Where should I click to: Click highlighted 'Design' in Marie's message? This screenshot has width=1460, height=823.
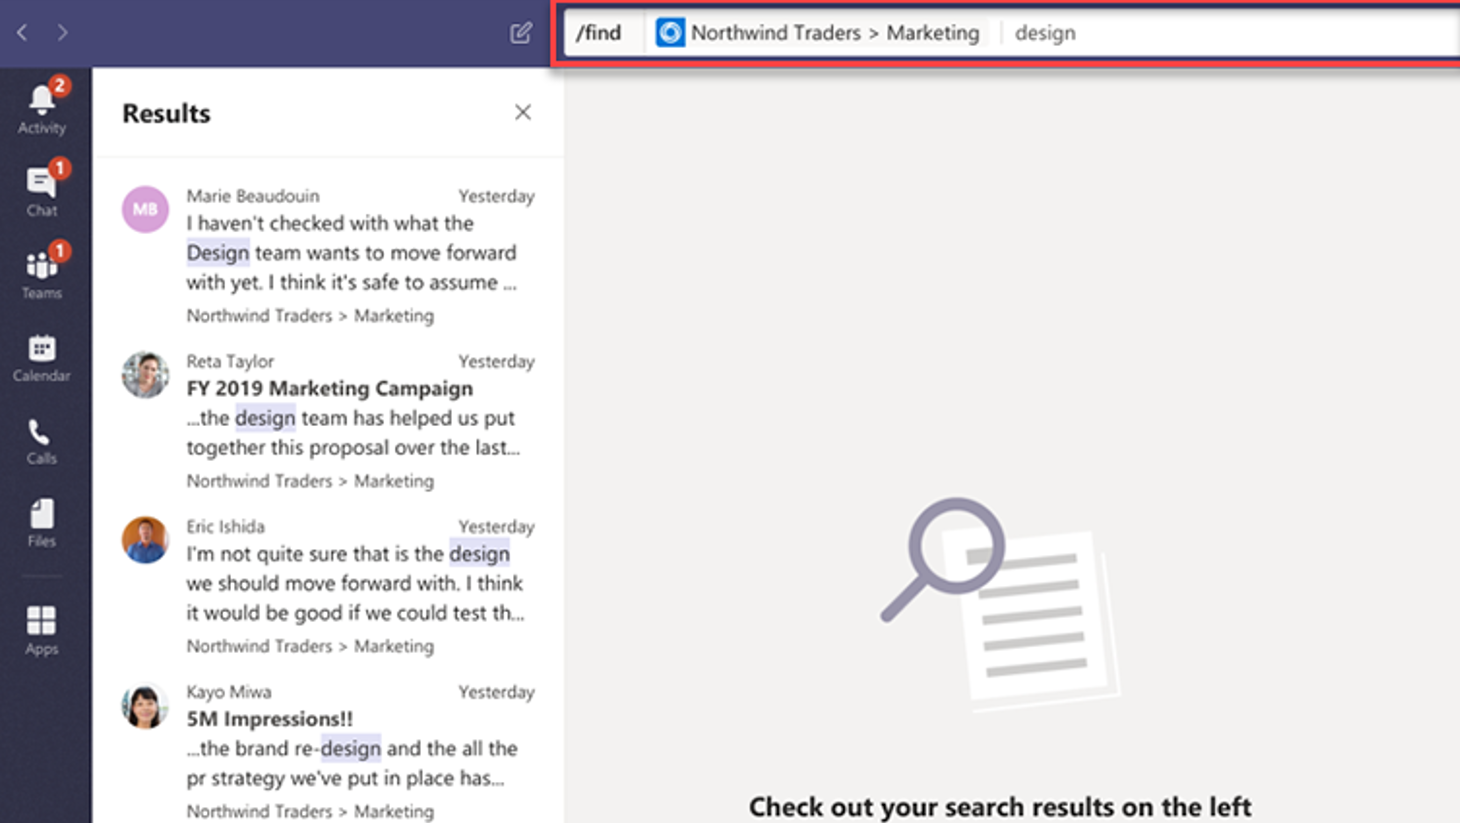pyautogui.click(x=217, y=253)
